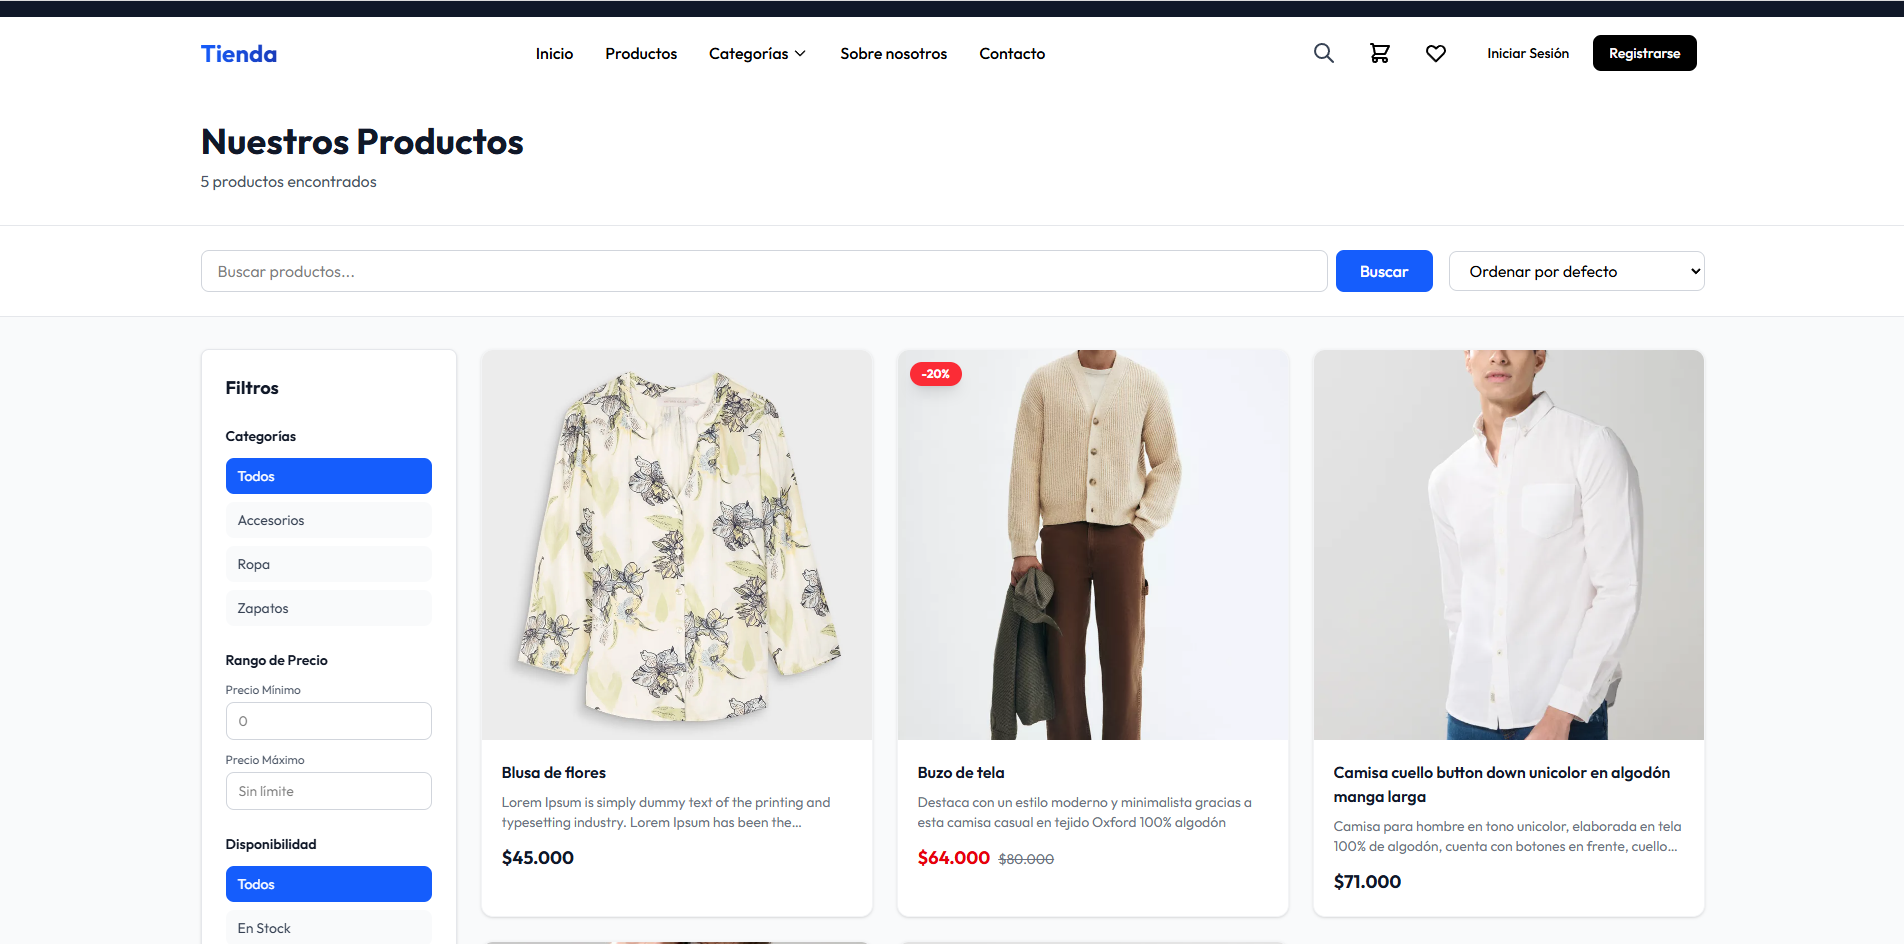Open the wishlist heart icon
The image size is (1904, 944).
click(x=1435, y=53)
